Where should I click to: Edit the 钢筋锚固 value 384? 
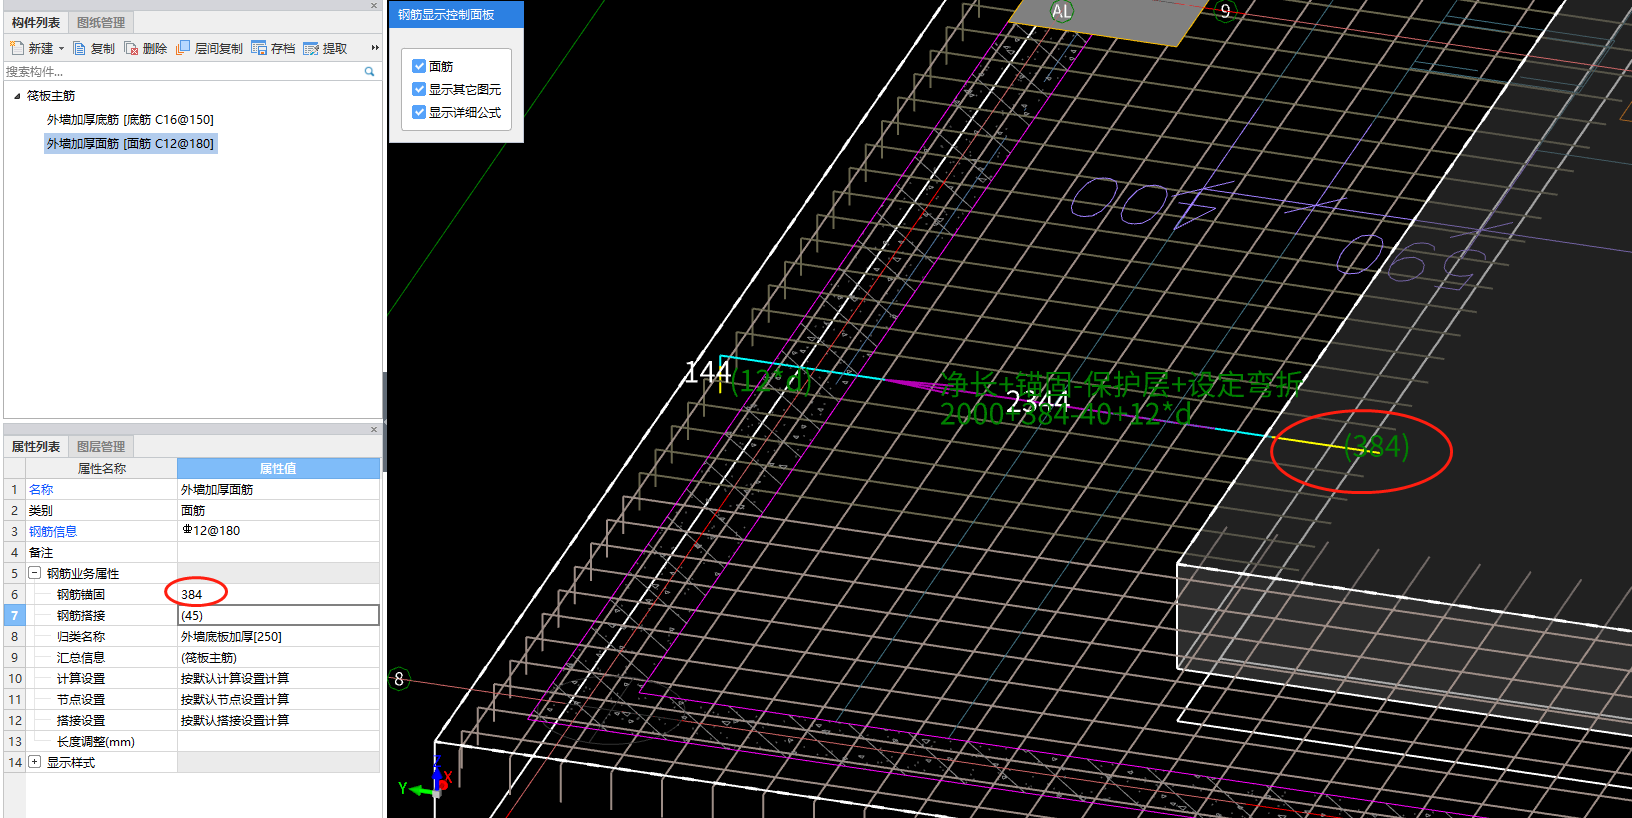[278, 594]
